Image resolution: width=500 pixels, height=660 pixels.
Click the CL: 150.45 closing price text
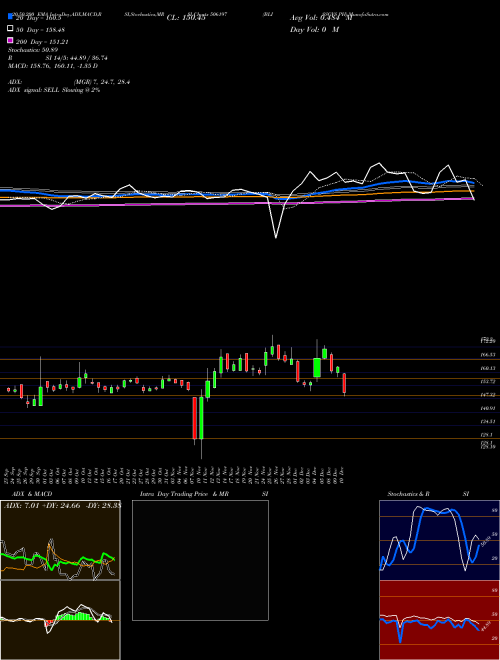[186, 18]
